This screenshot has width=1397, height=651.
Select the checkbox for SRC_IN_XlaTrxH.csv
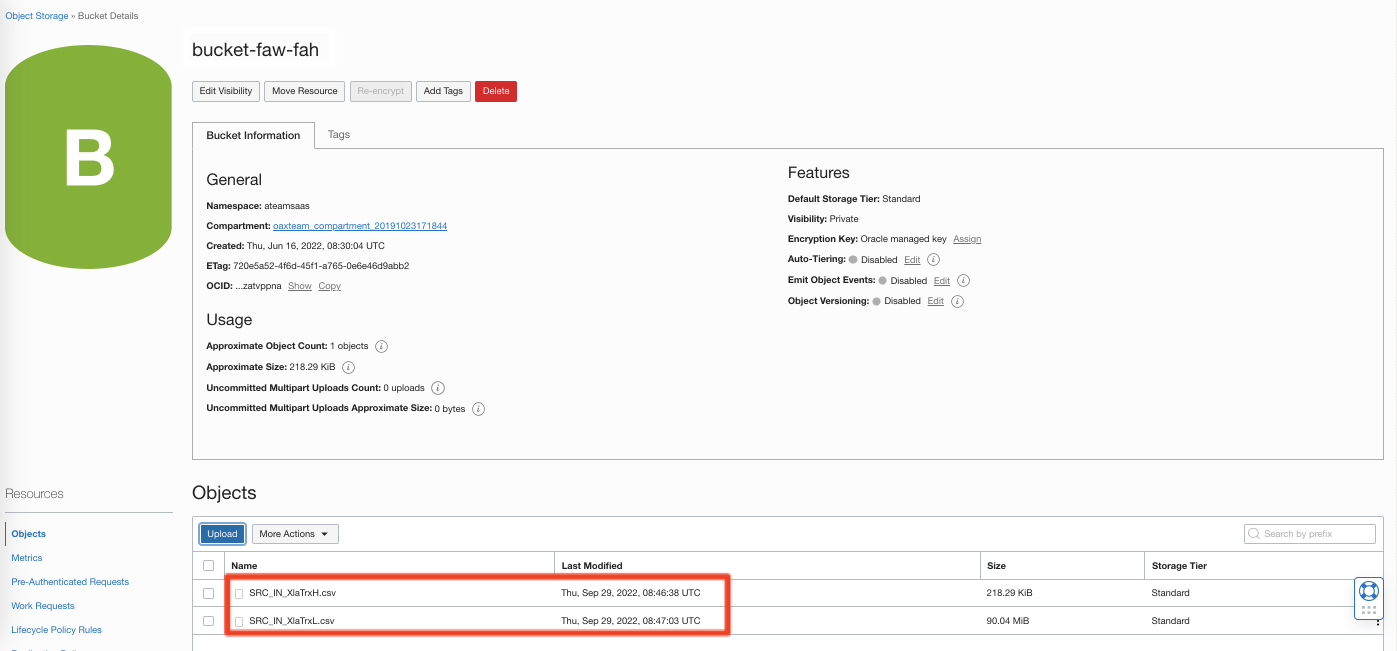point(208,592)
